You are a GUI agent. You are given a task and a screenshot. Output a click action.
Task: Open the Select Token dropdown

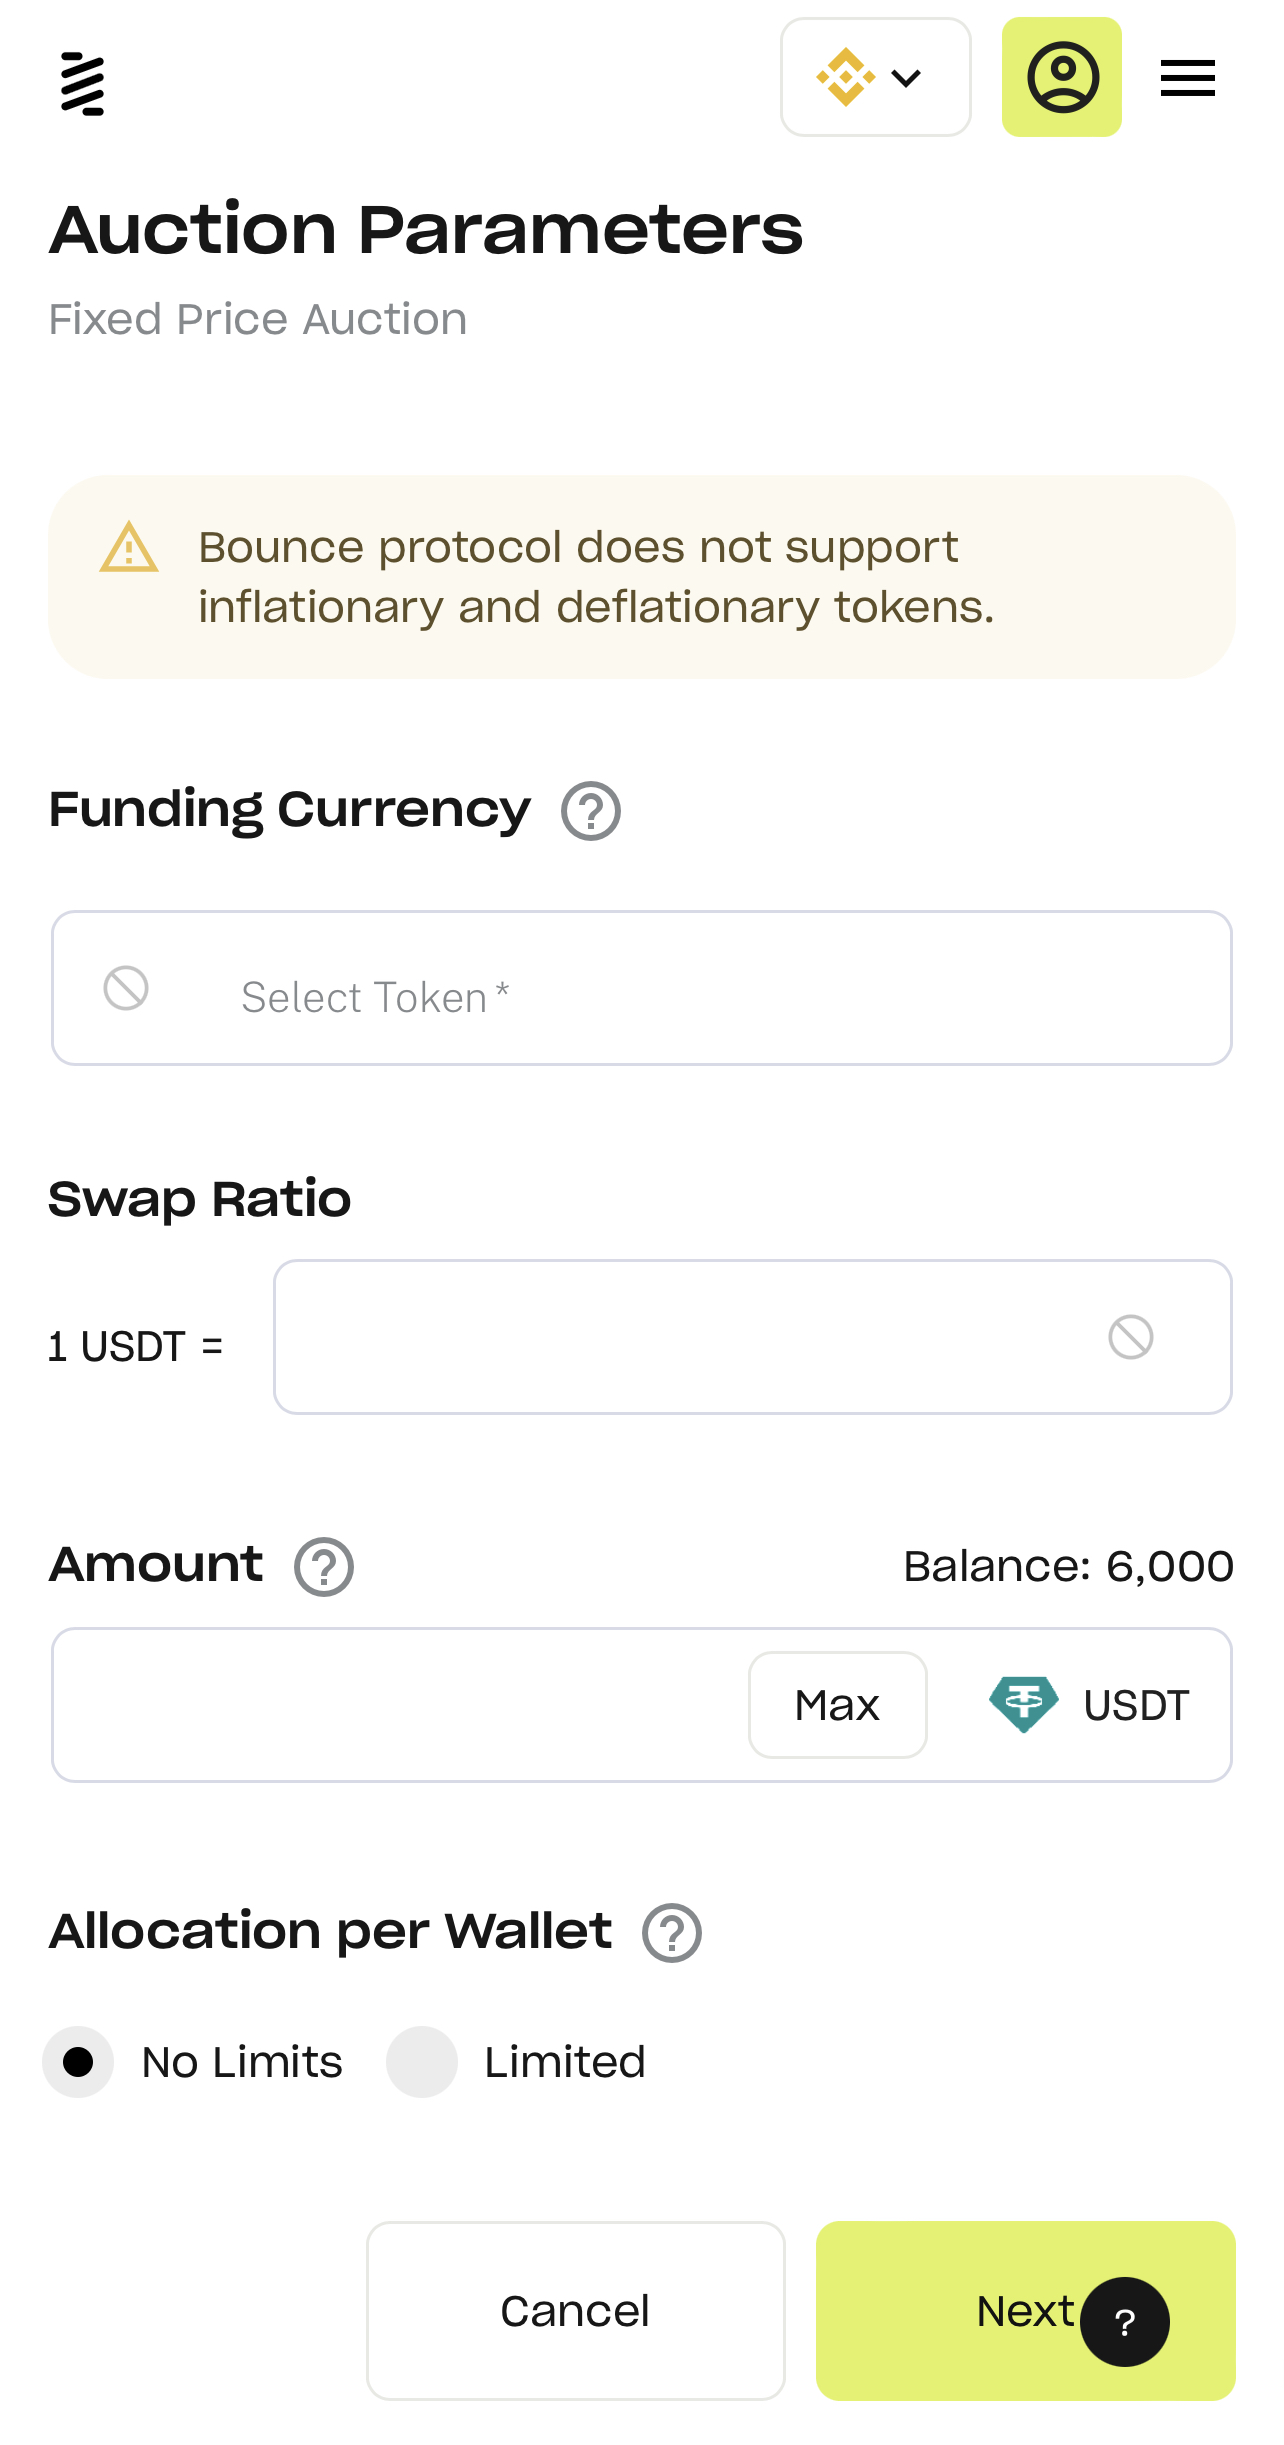click(642, 988)
